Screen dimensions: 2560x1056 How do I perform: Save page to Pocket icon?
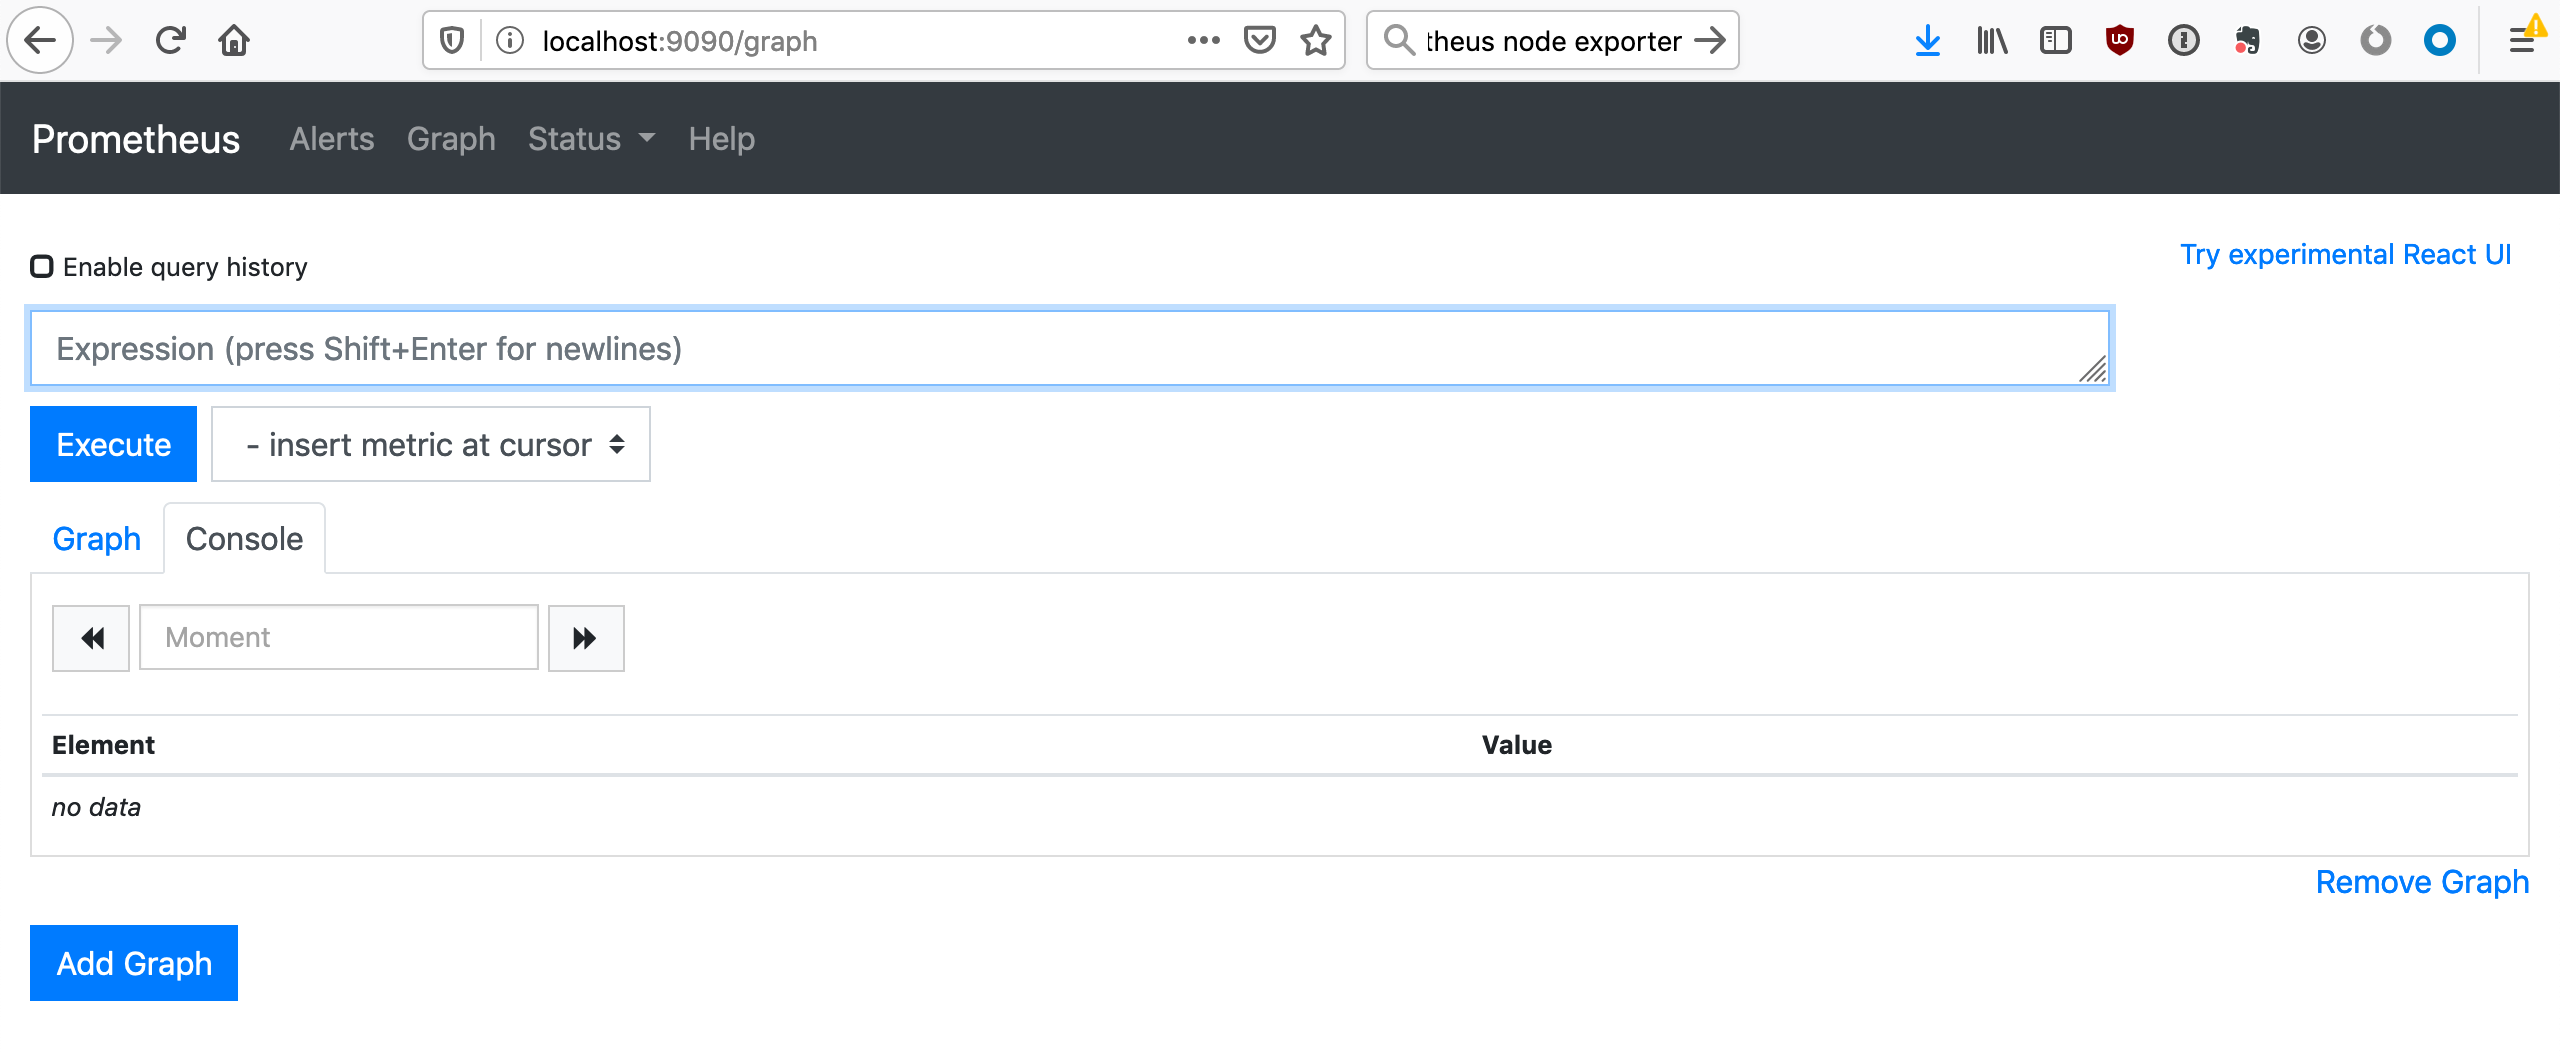pos(1260,41)
